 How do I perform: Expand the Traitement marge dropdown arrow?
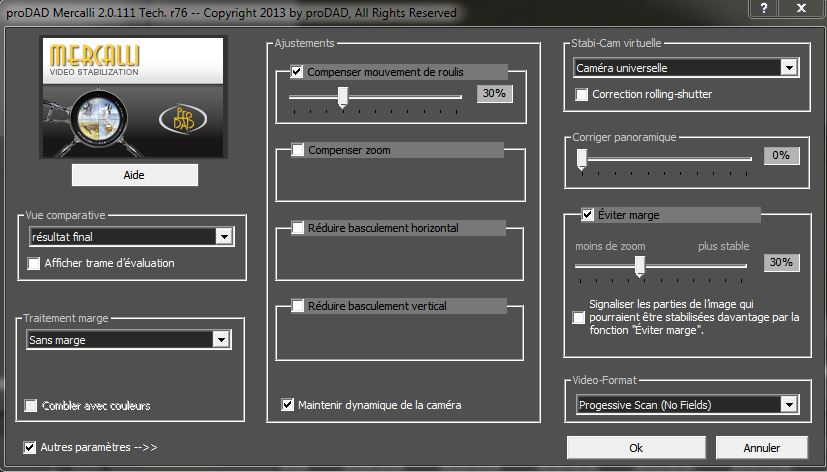[x=221, y=340]
